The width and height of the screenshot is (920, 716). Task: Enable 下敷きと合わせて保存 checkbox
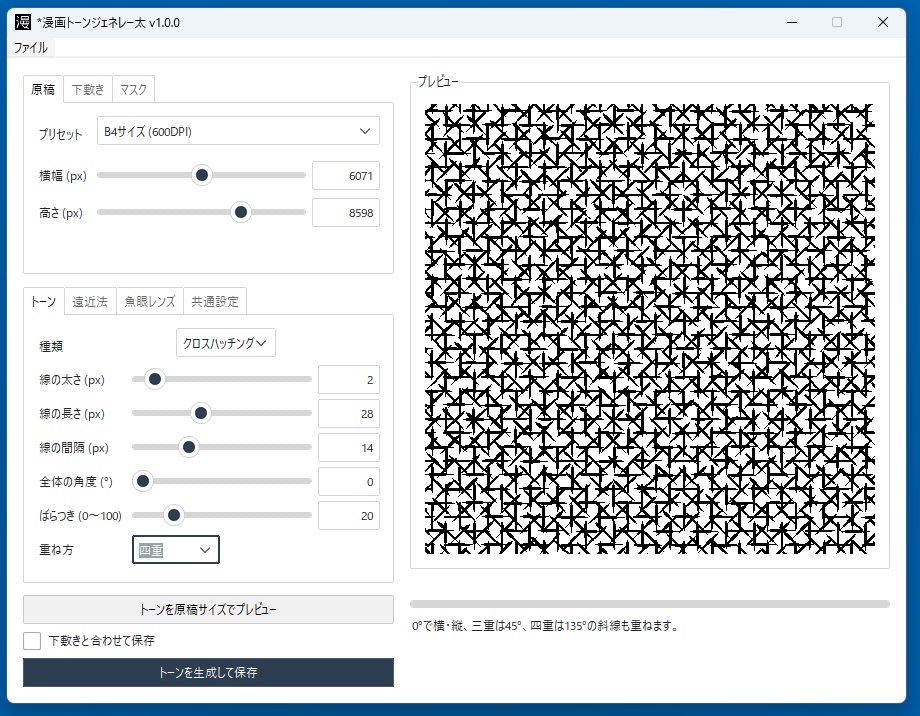pos(32,640)
